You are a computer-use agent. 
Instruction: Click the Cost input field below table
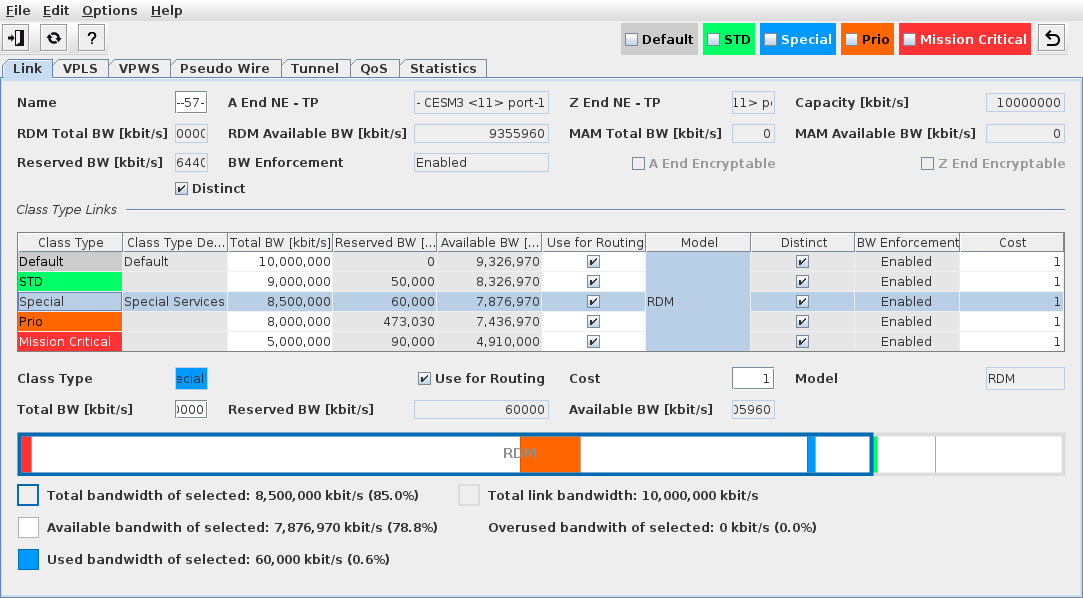pyautogui.click(x=752, y=379)
